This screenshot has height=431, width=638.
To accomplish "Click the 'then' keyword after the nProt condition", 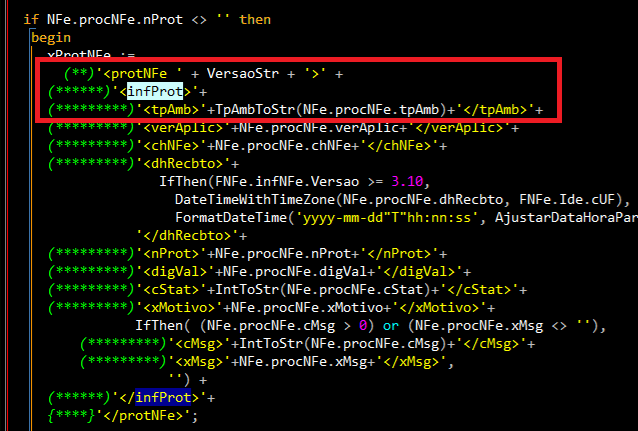I will coord(255,20).
